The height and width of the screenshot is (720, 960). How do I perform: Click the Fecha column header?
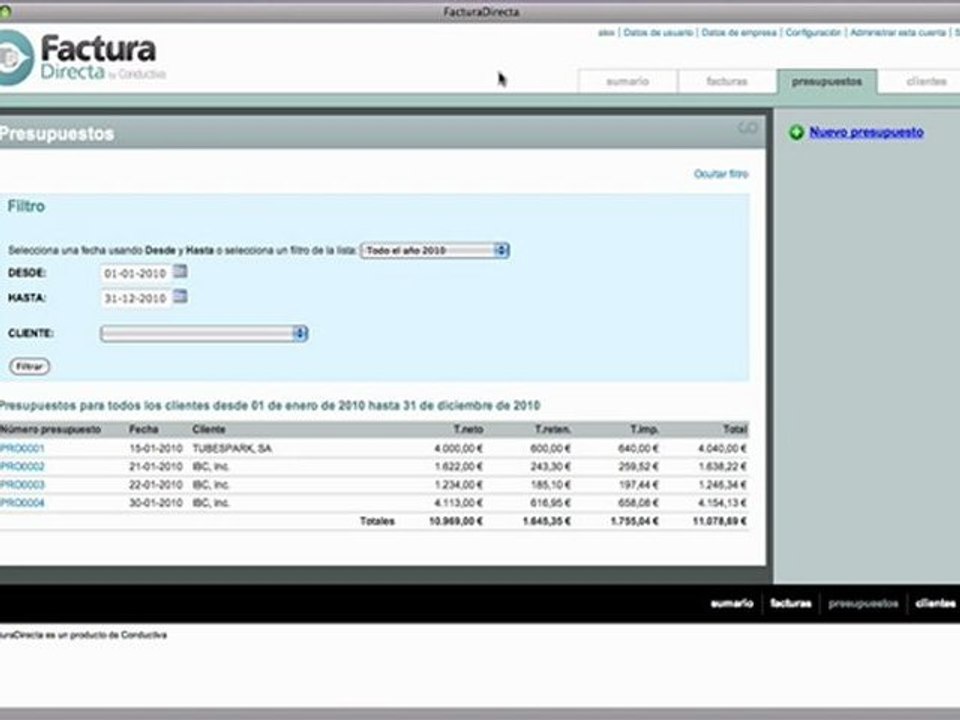pos(144,430)
